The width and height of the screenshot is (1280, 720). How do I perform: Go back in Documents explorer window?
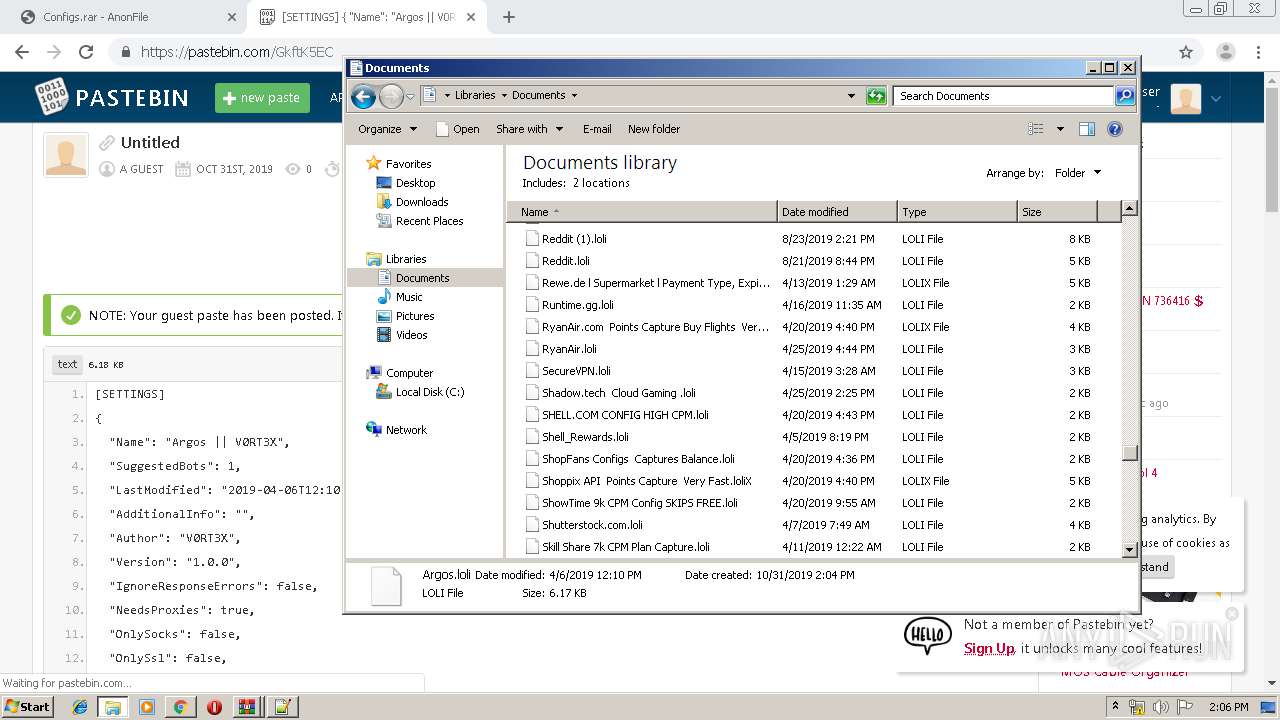[x=364, y=96]
